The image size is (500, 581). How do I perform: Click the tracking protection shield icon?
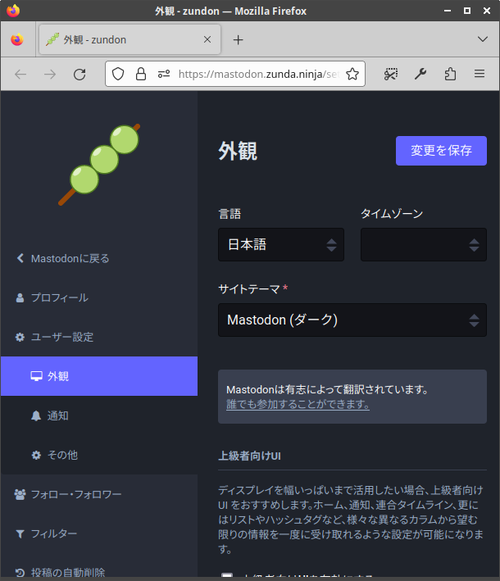(118, 74)
